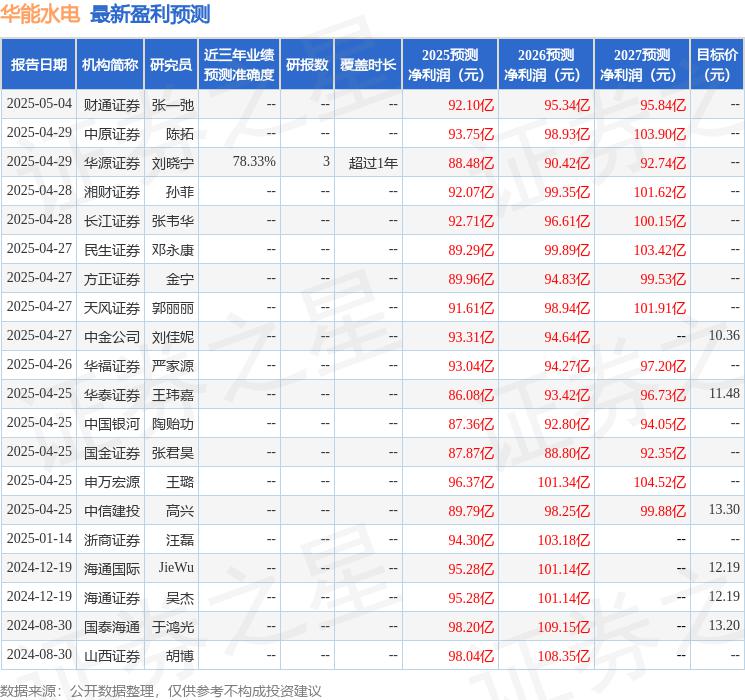This screenshot has height=700, width=745.
Task: Click the 海通国际 institution cell
Action: [x=112, y=569]
